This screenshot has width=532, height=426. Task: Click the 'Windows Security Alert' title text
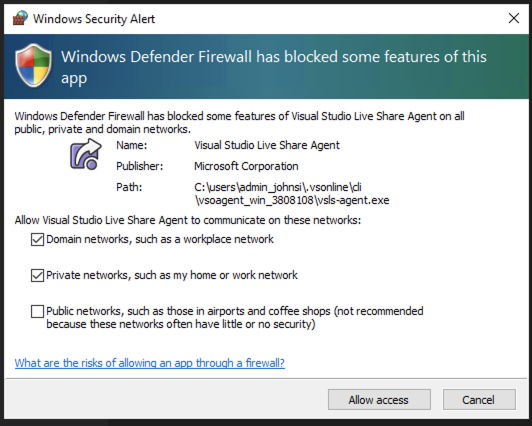click(x=94, y=19)
